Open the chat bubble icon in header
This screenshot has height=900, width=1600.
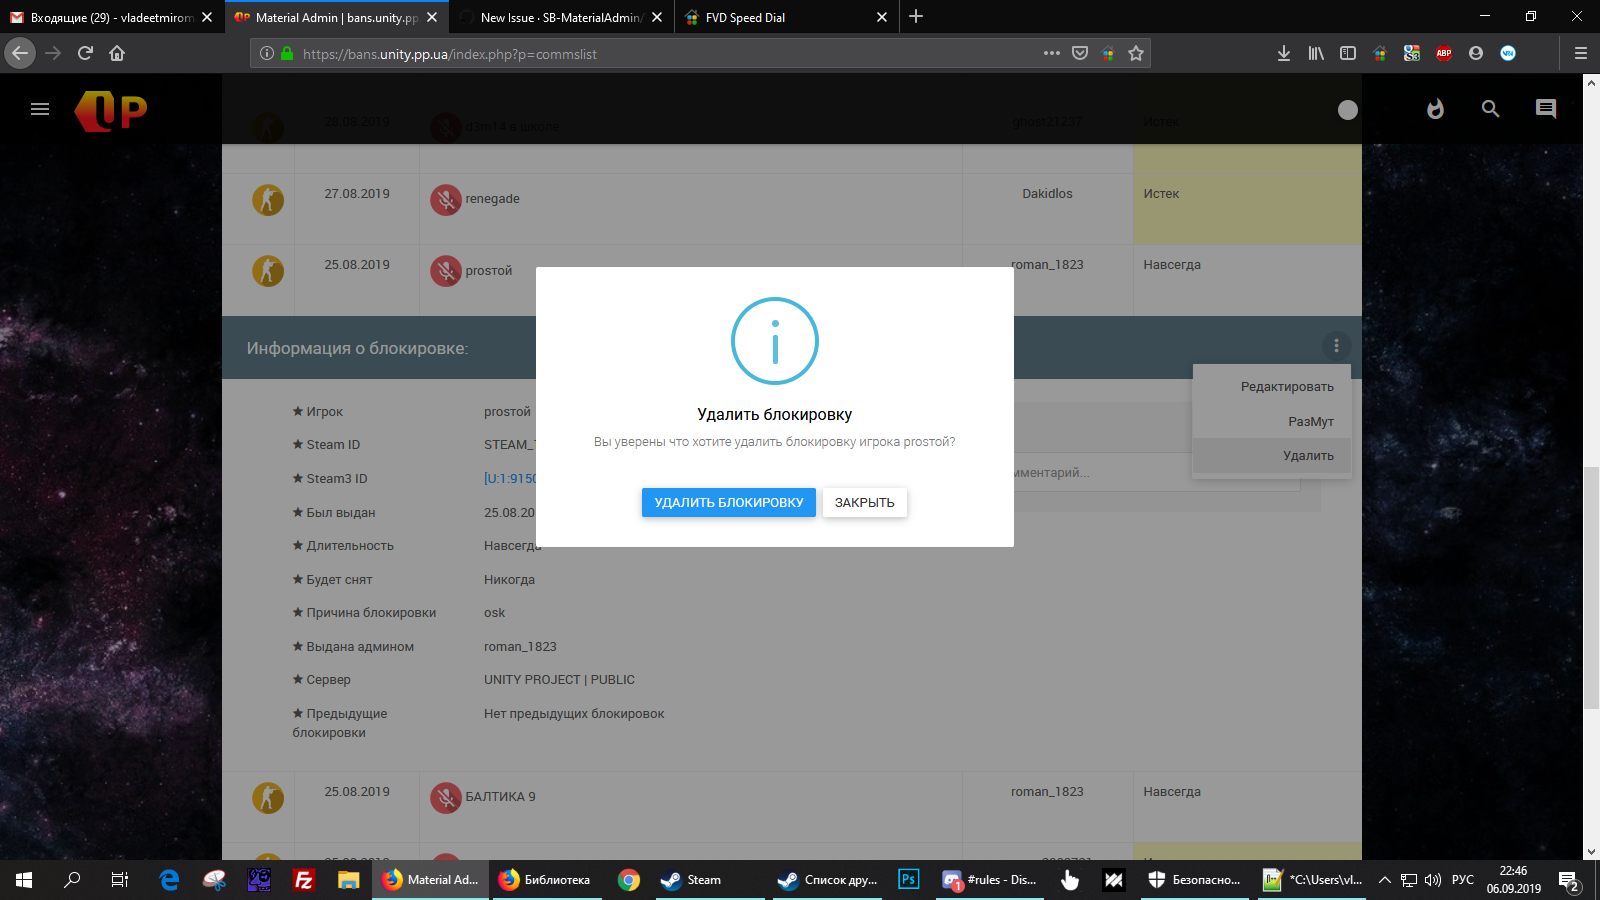click(1546, 109)
